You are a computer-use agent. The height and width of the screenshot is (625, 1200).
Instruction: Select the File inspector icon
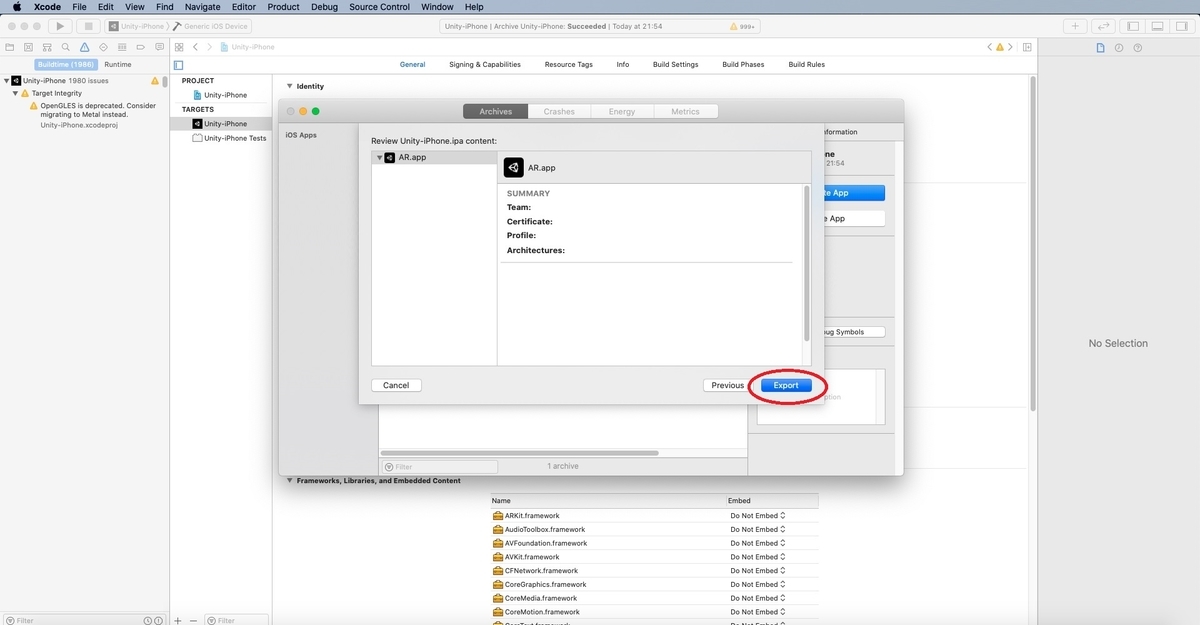click(1100, 47)
